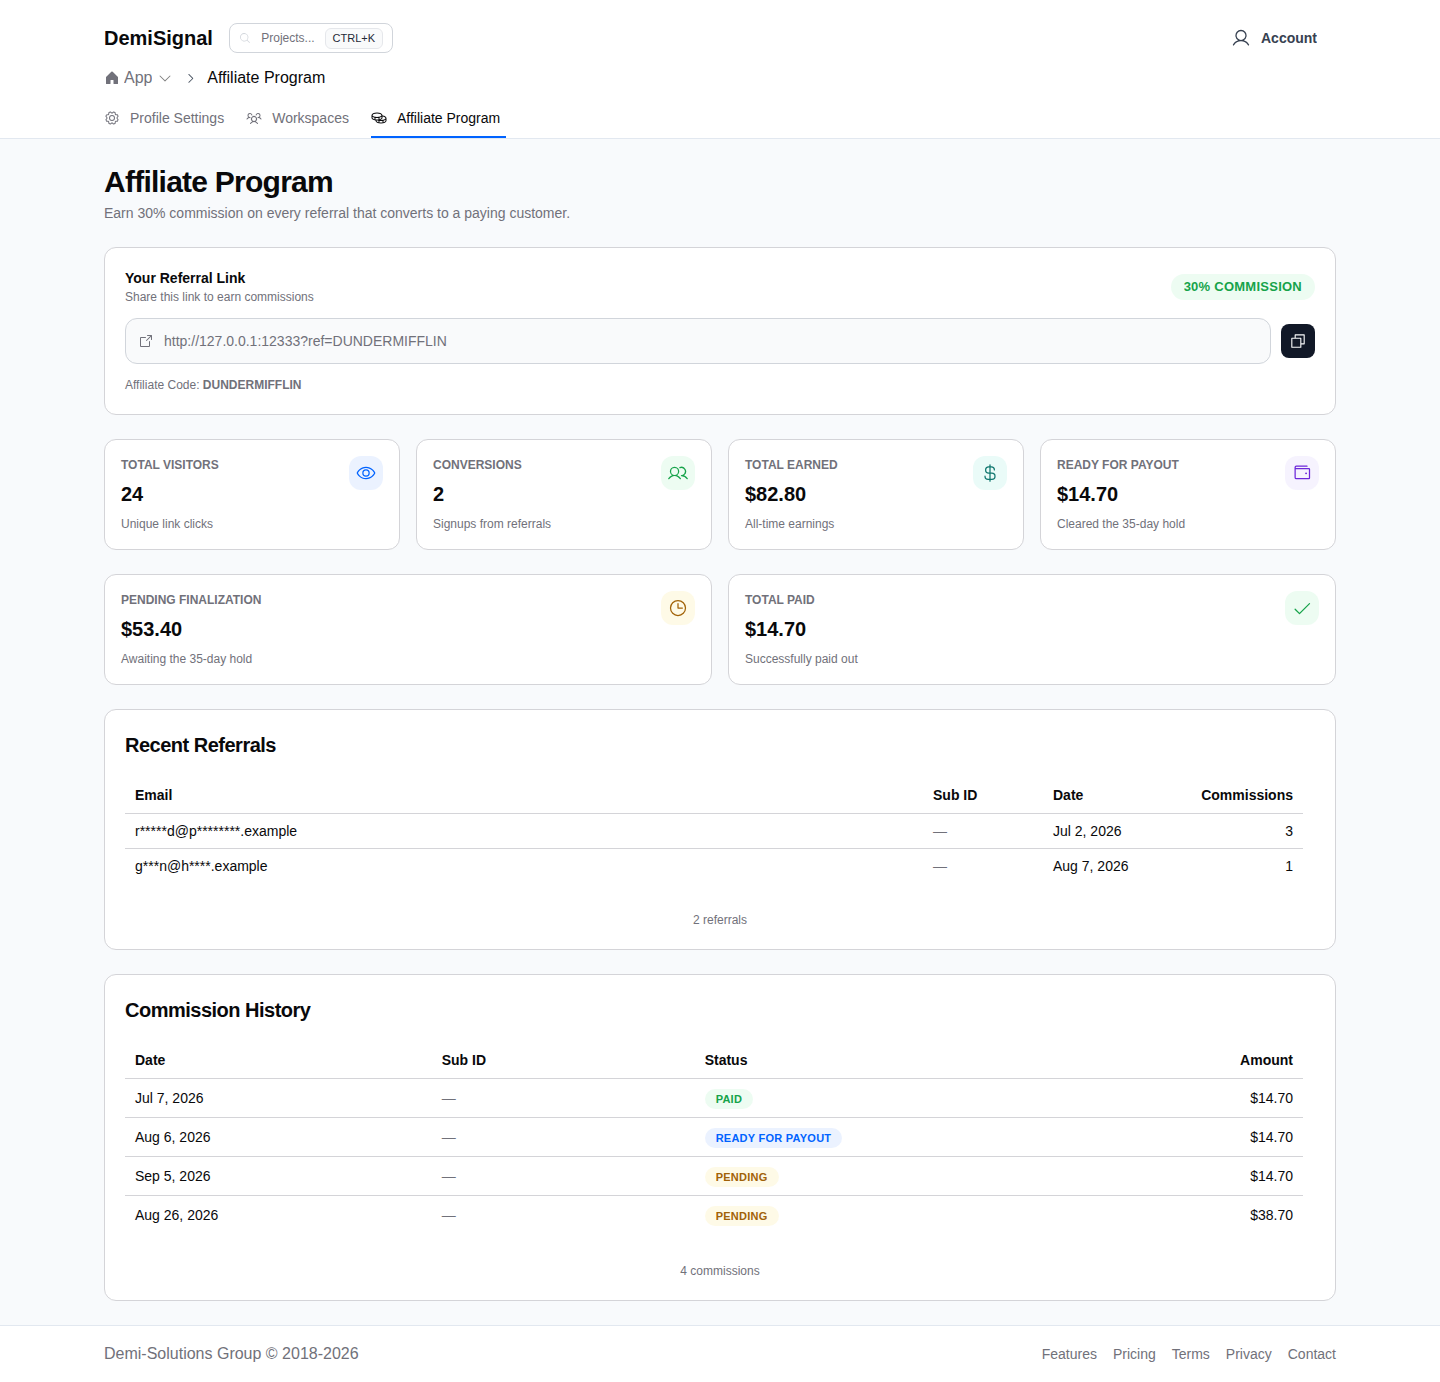Click Affiliate Program breadcrumb item
Viewport: 1440px width, 1382px height.
(x=266, y=78)
